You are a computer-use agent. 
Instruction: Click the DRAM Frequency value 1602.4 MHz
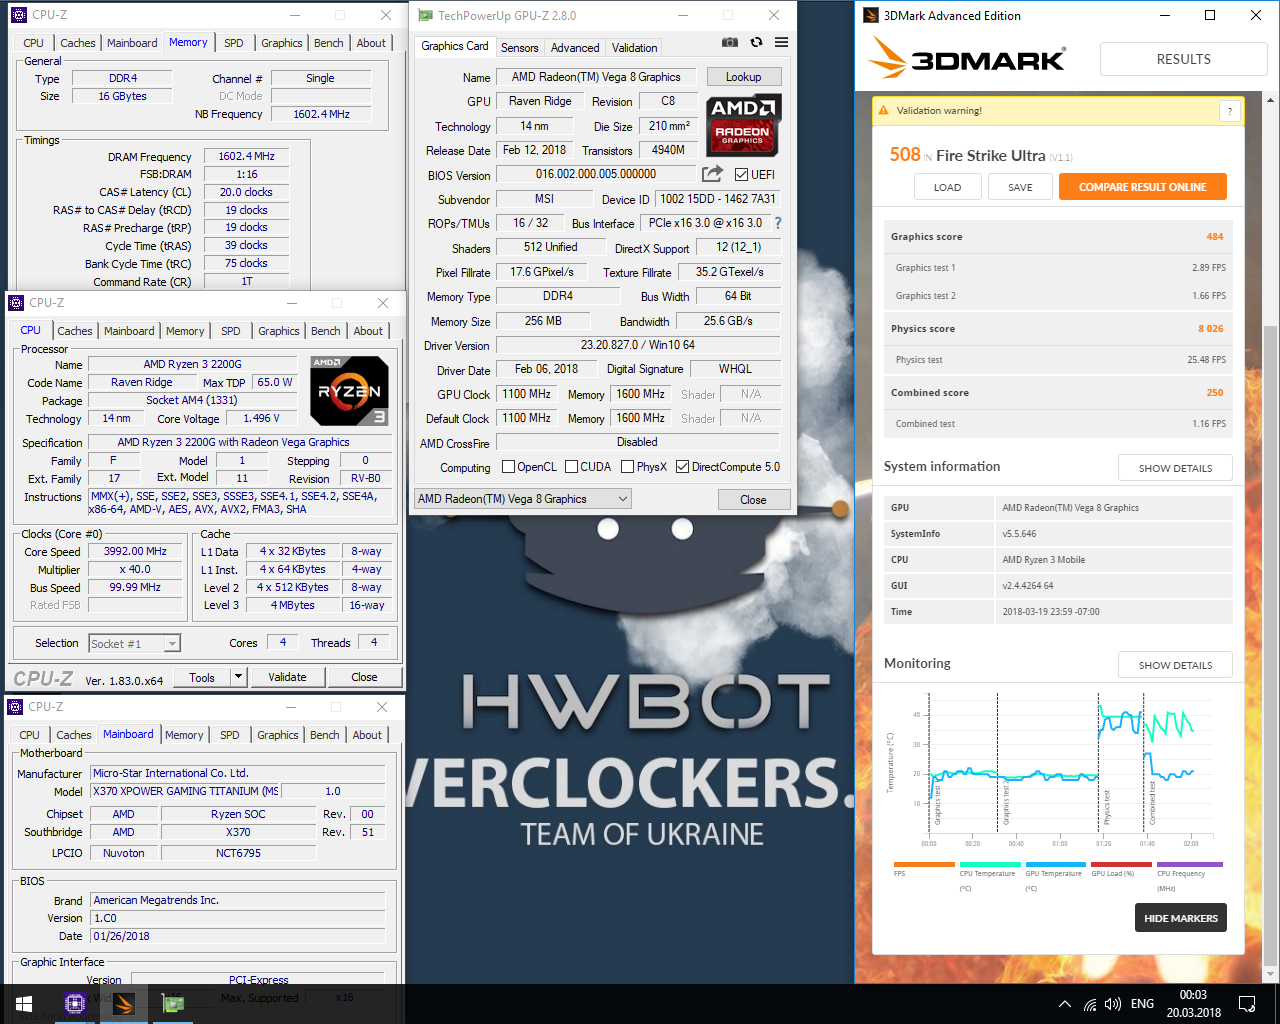point(246,156)
